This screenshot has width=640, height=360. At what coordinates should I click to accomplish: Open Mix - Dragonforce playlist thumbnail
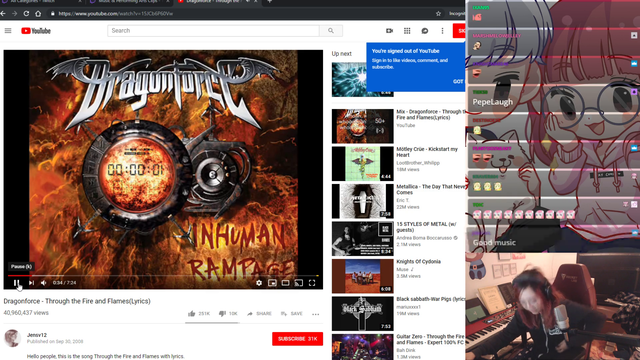click(362, 126)
